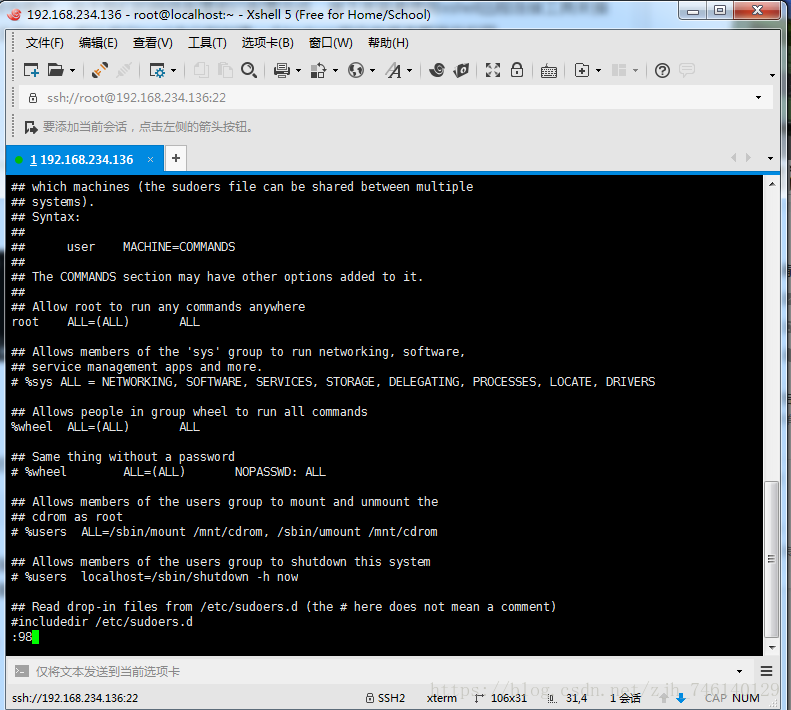Image resolution: width=791 pixels, height=710 pixels.
Task: Click the 'root ALL=(ALL) ALL' line
Action: [x=105, y=322]
